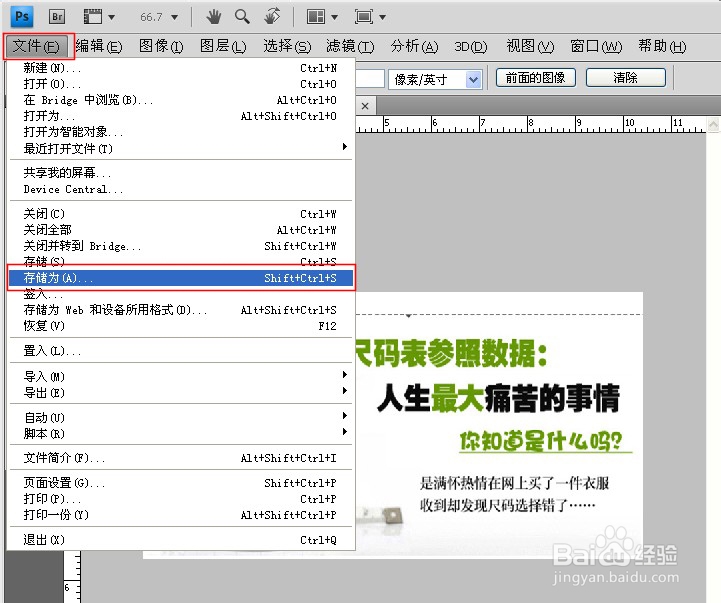
Task: Choose 关闭全部 menu entry
Action: [x=180, y=230]
